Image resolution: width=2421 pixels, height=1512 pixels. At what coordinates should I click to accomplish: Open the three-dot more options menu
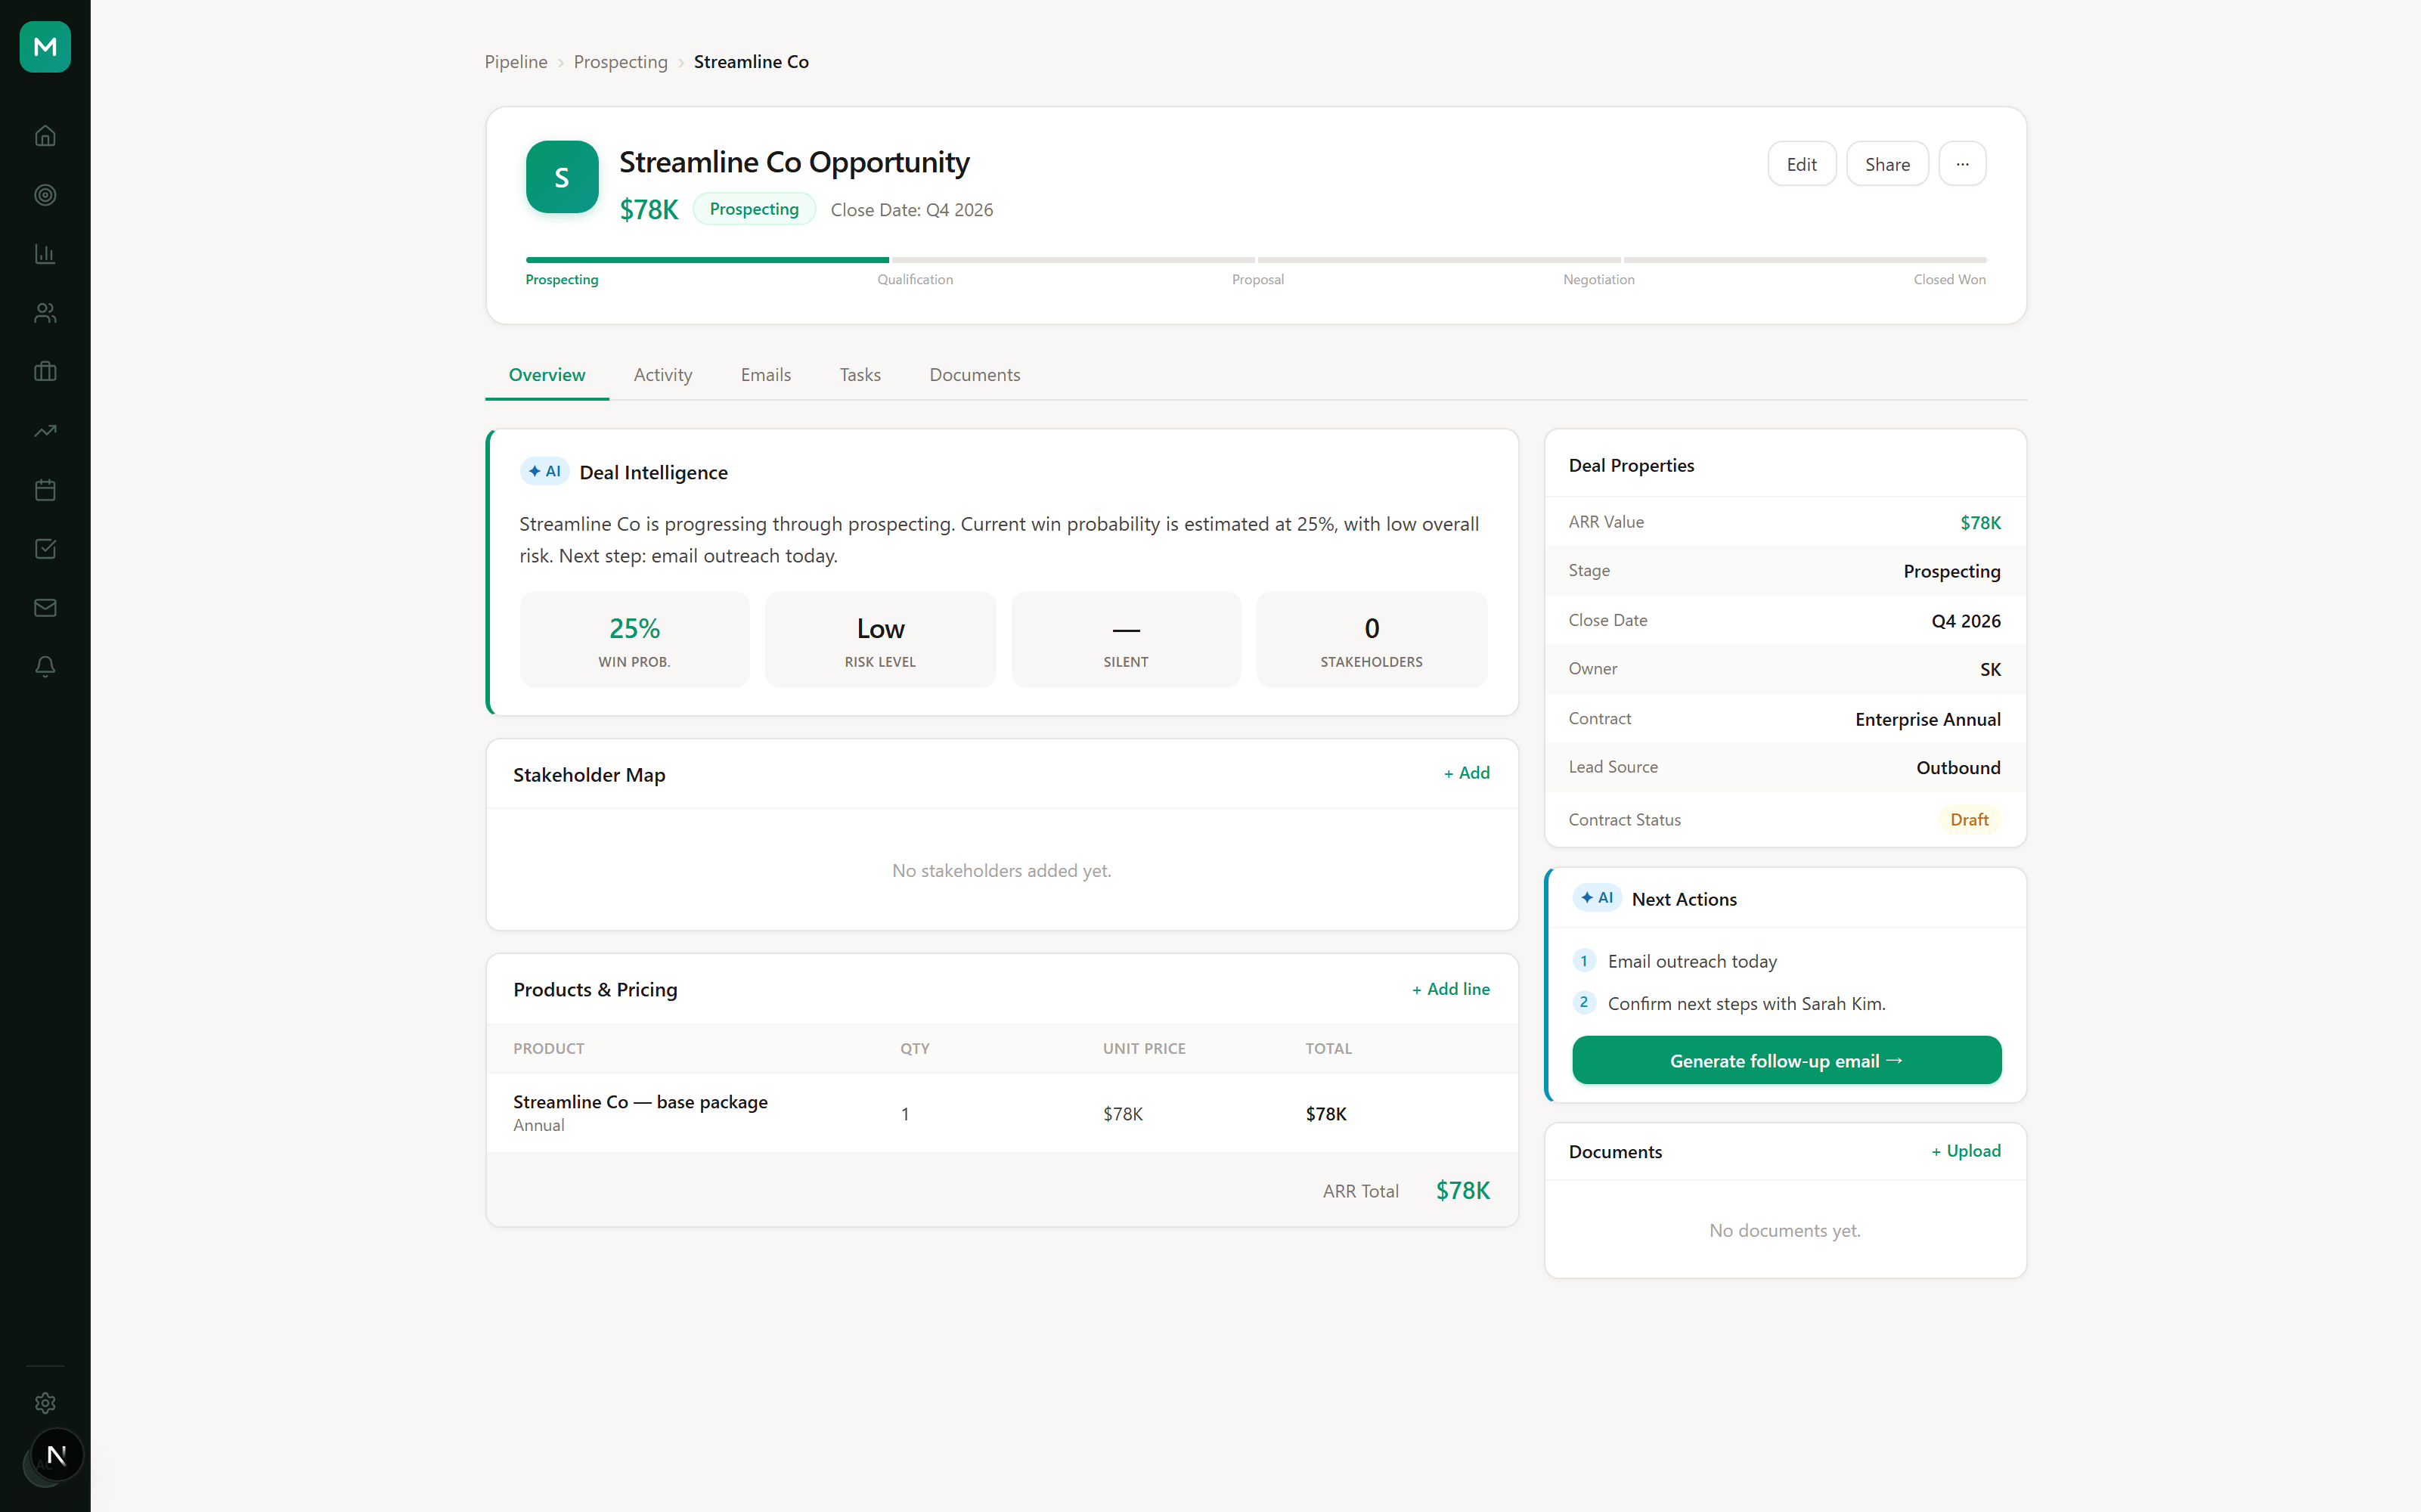(1962, 164)
